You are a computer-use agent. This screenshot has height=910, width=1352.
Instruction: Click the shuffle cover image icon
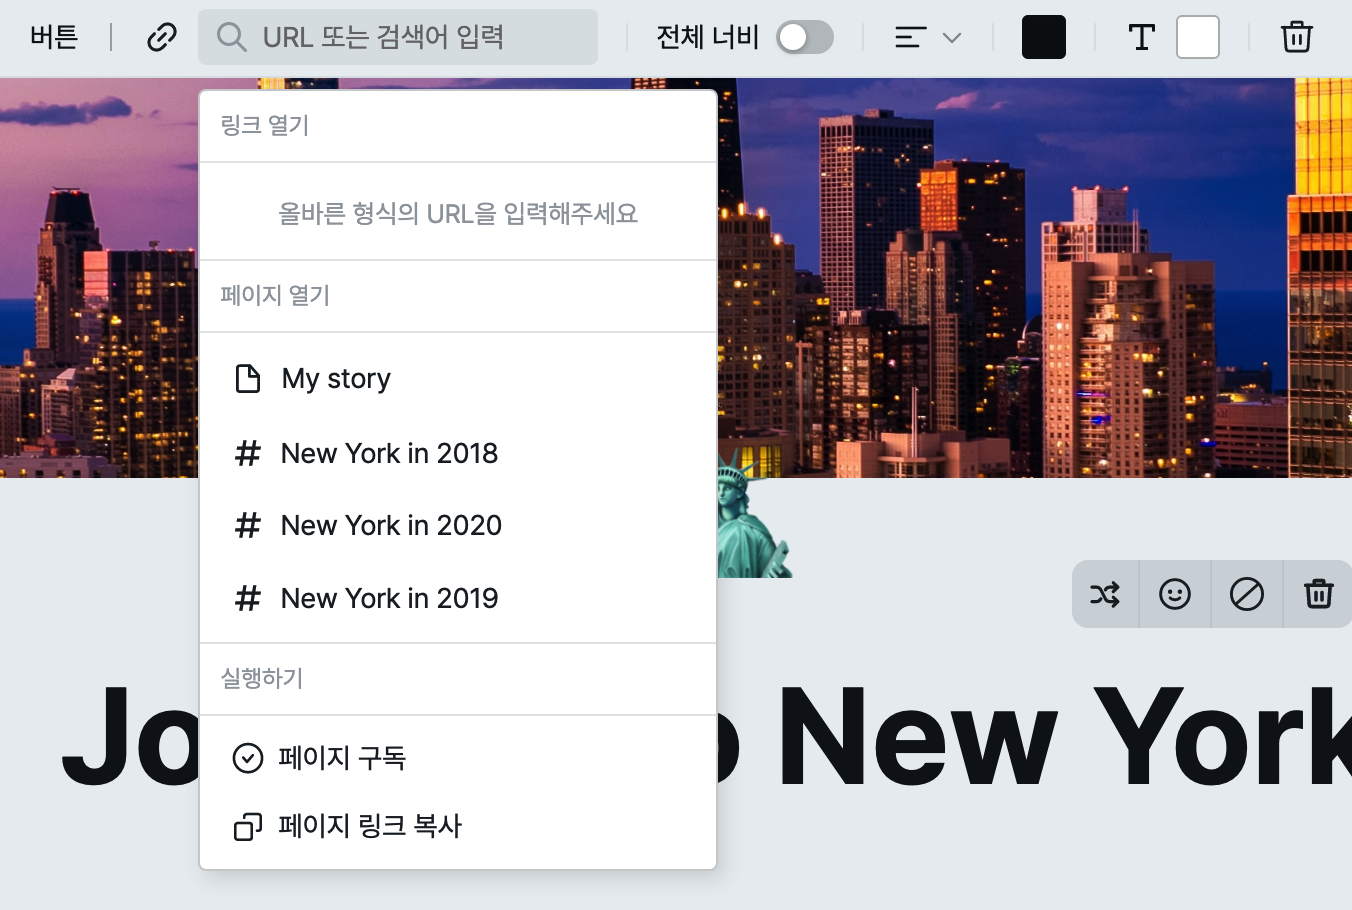(1105, 595)
